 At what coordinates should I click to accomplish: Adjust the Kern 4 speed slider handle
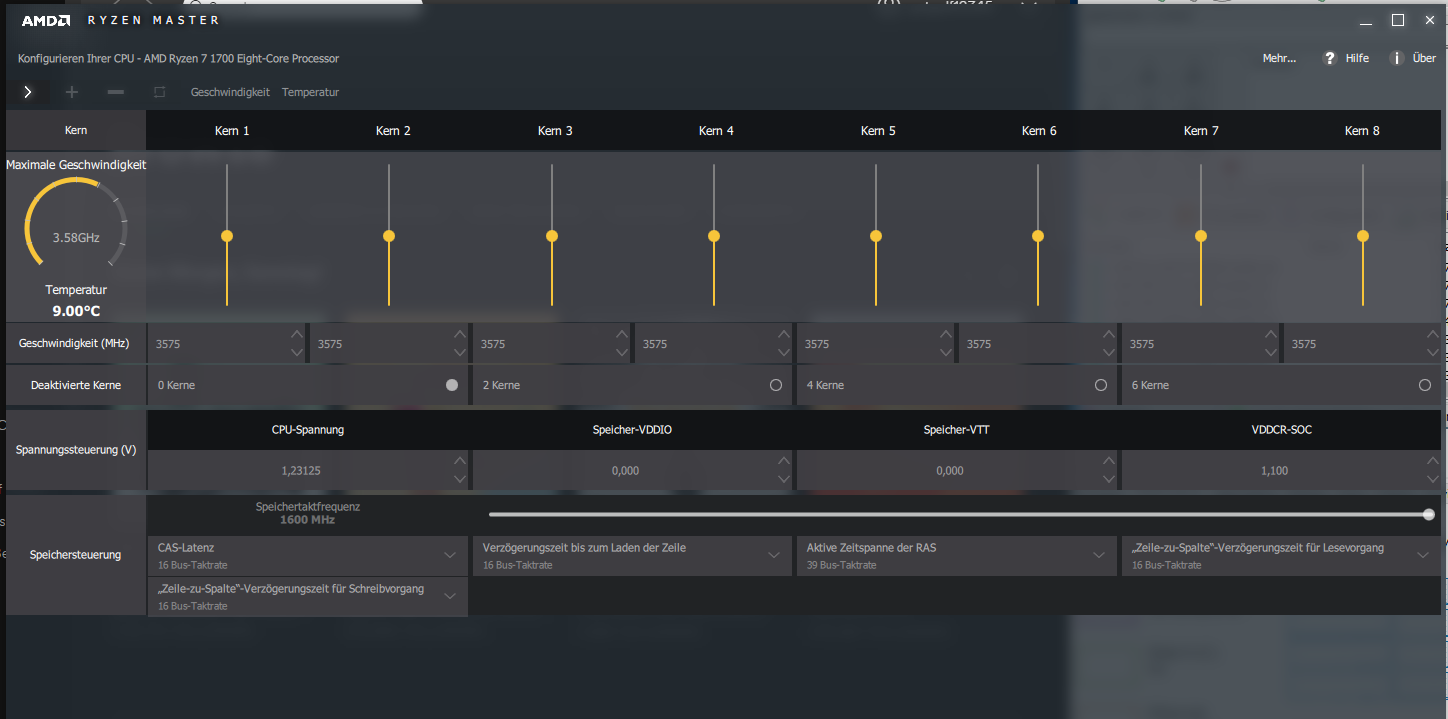click(714, 236)
